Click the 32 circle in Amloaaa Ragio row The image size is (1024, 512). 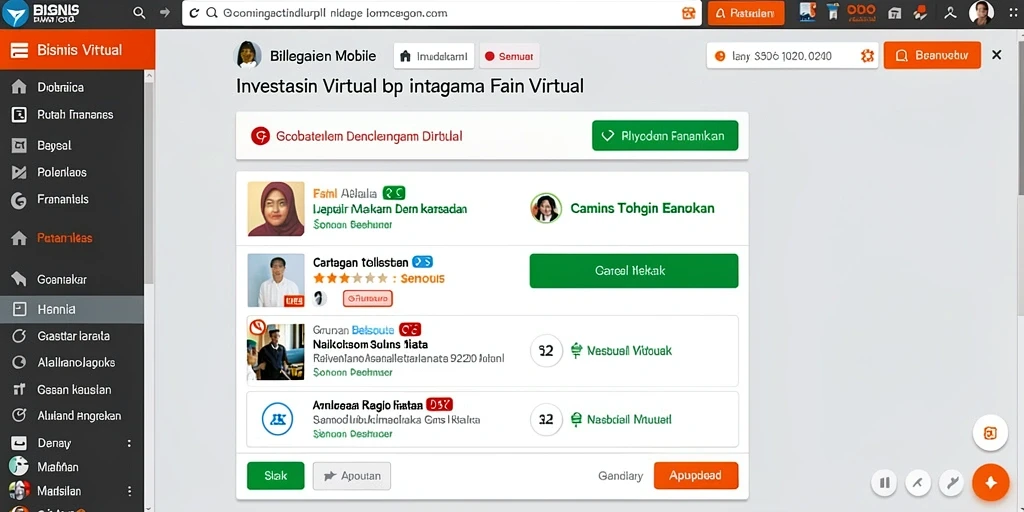(x=546, y=419)
